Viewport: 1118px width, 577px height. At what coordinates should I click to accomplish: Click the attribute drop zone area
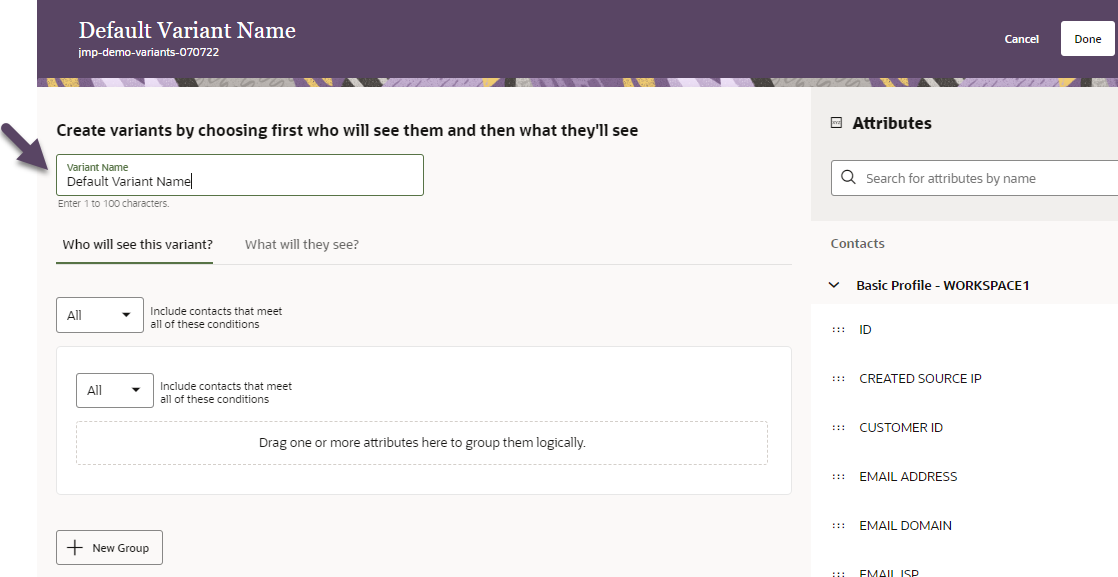click(x=422, y=443)
